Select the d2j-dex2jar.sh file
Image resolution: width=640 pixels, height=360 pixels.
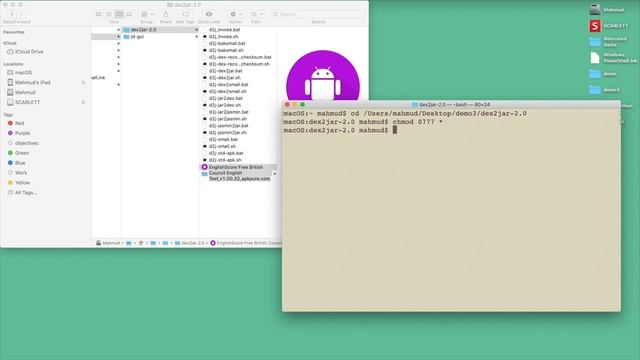pyautogui.click(x=224, y=78)
